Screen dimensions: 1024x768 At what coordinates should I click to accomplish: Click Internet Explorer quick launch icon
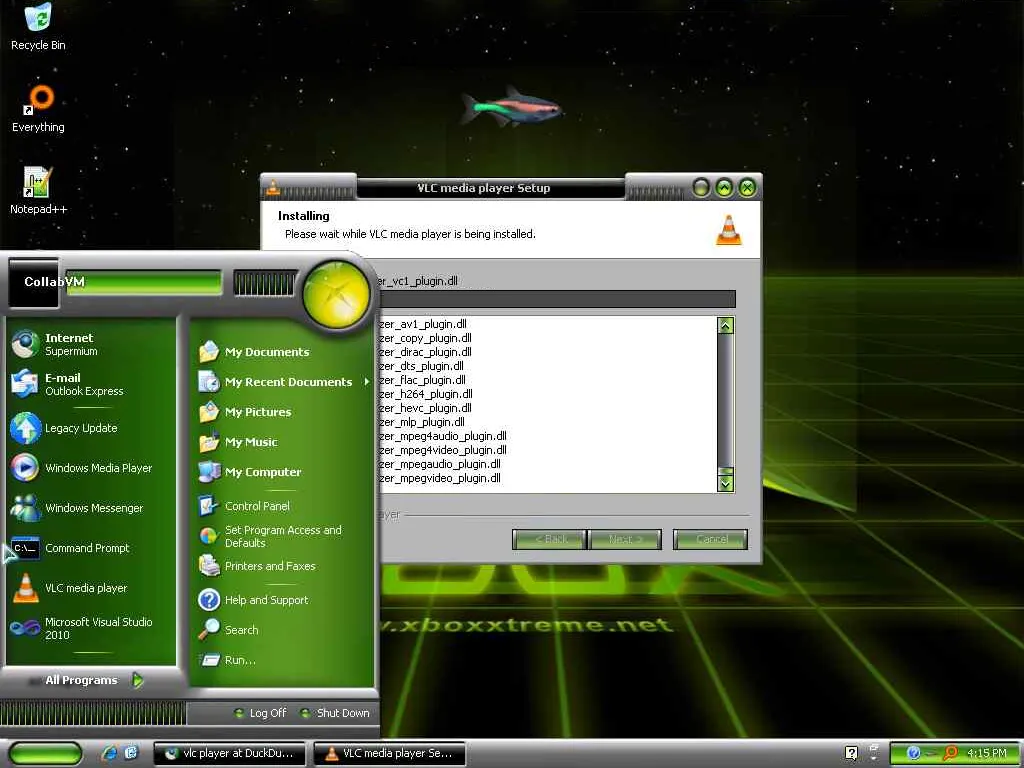[109, 753]
